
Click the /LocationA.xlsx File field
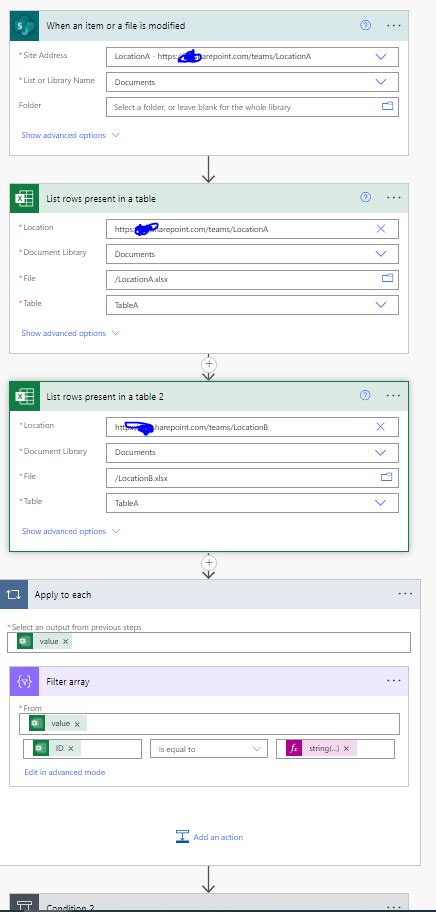tap(252, 279)
